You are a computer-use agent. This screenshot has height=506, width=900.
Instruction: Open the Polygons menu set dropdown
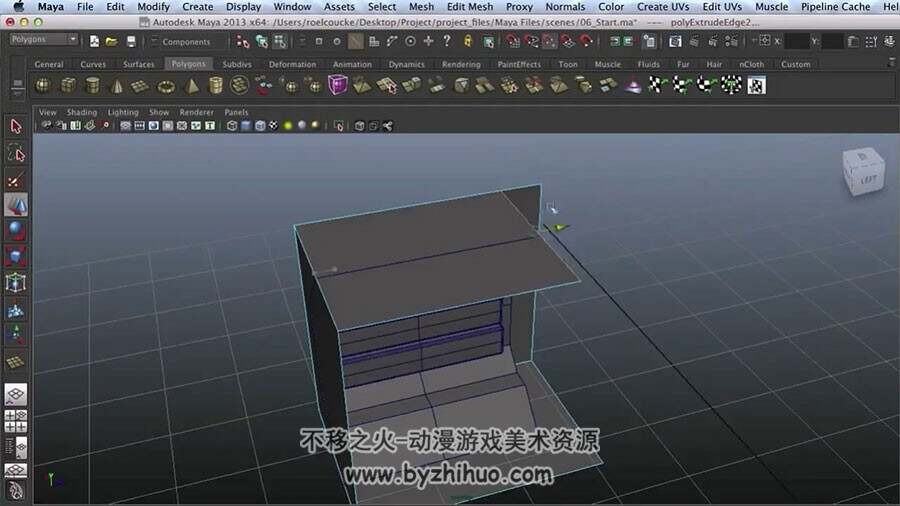[x=44, y=40]
